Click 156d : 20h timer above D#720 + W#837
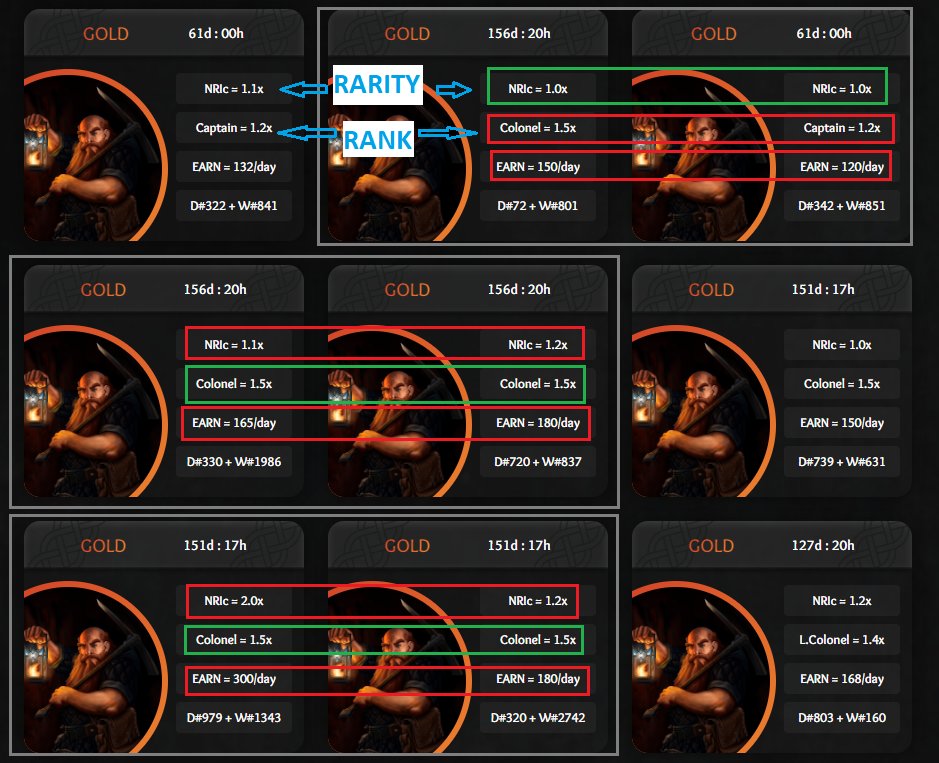This screenshot has height=763, width=939. click(x=519, y=289)
